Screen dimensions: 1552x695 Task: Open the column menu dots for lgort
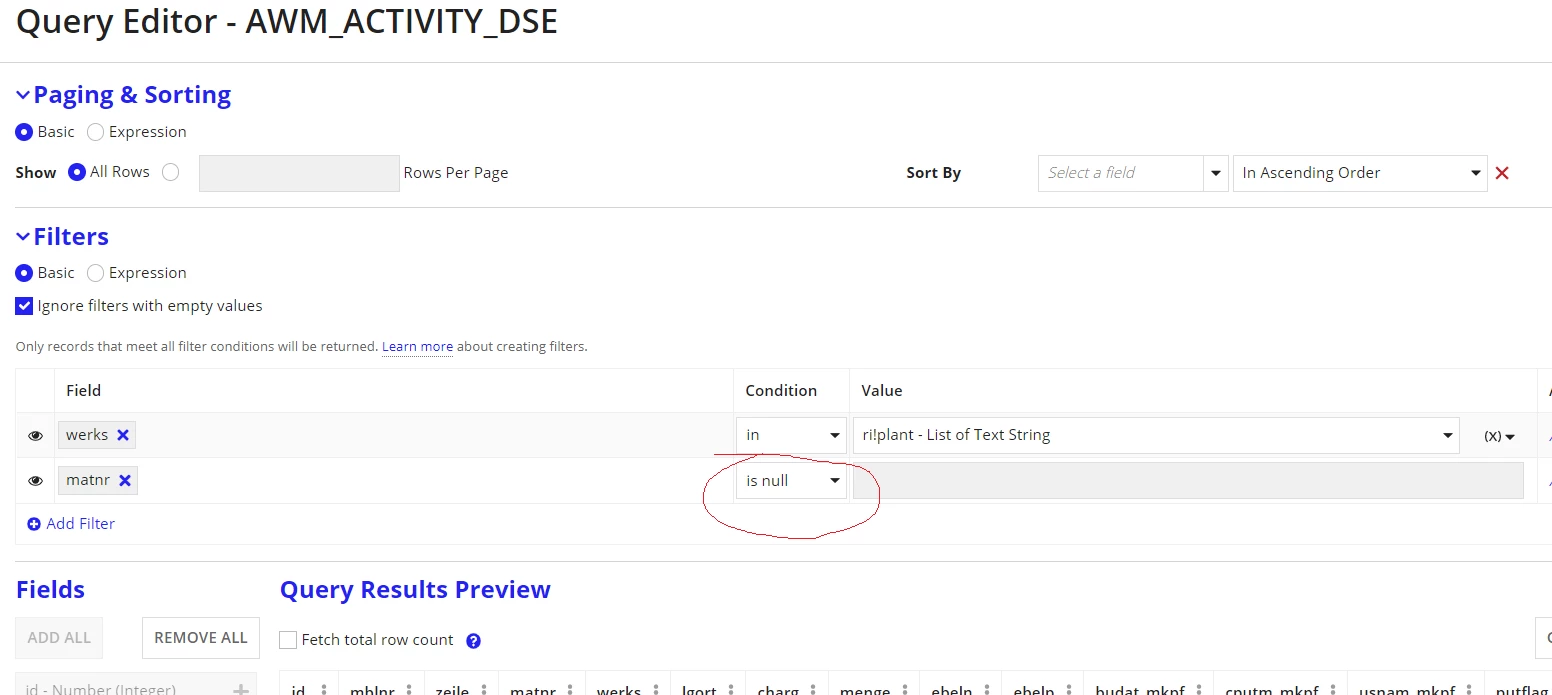tap(730, 689)
